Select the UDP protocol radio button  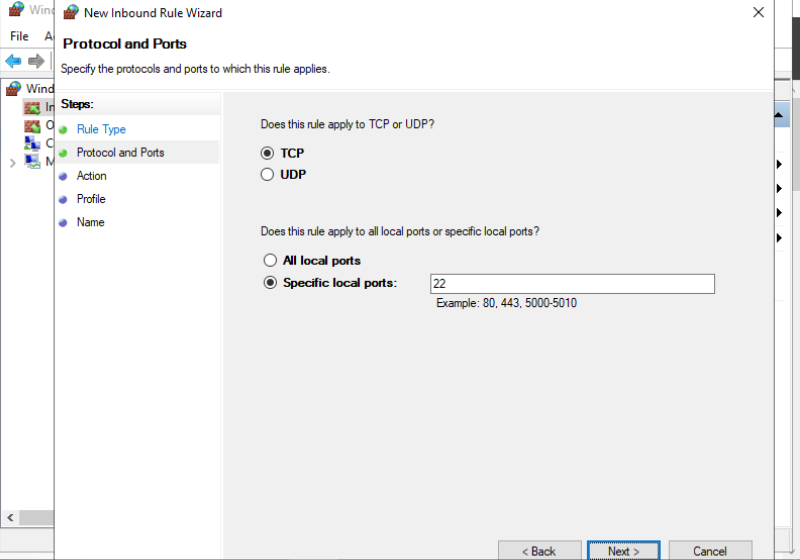267,174
